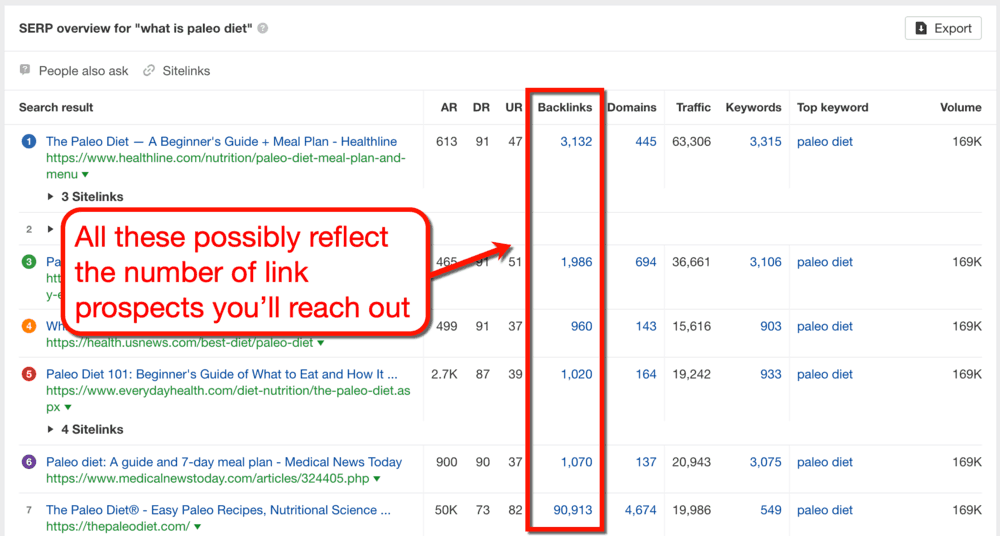Open thepaleodiet.com URL dropdown arrow
Screen dimensions: 1000x536
(x=198, y=527)
